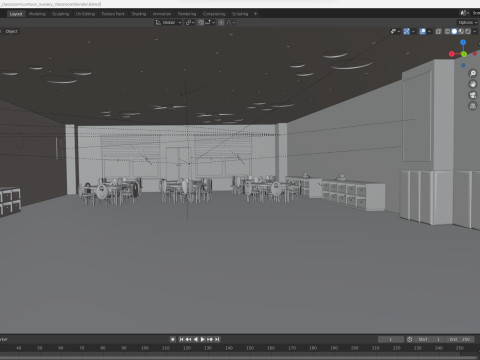Play the animation forward
The width and height of the screenshot is (480, 360).
point(203,339)
